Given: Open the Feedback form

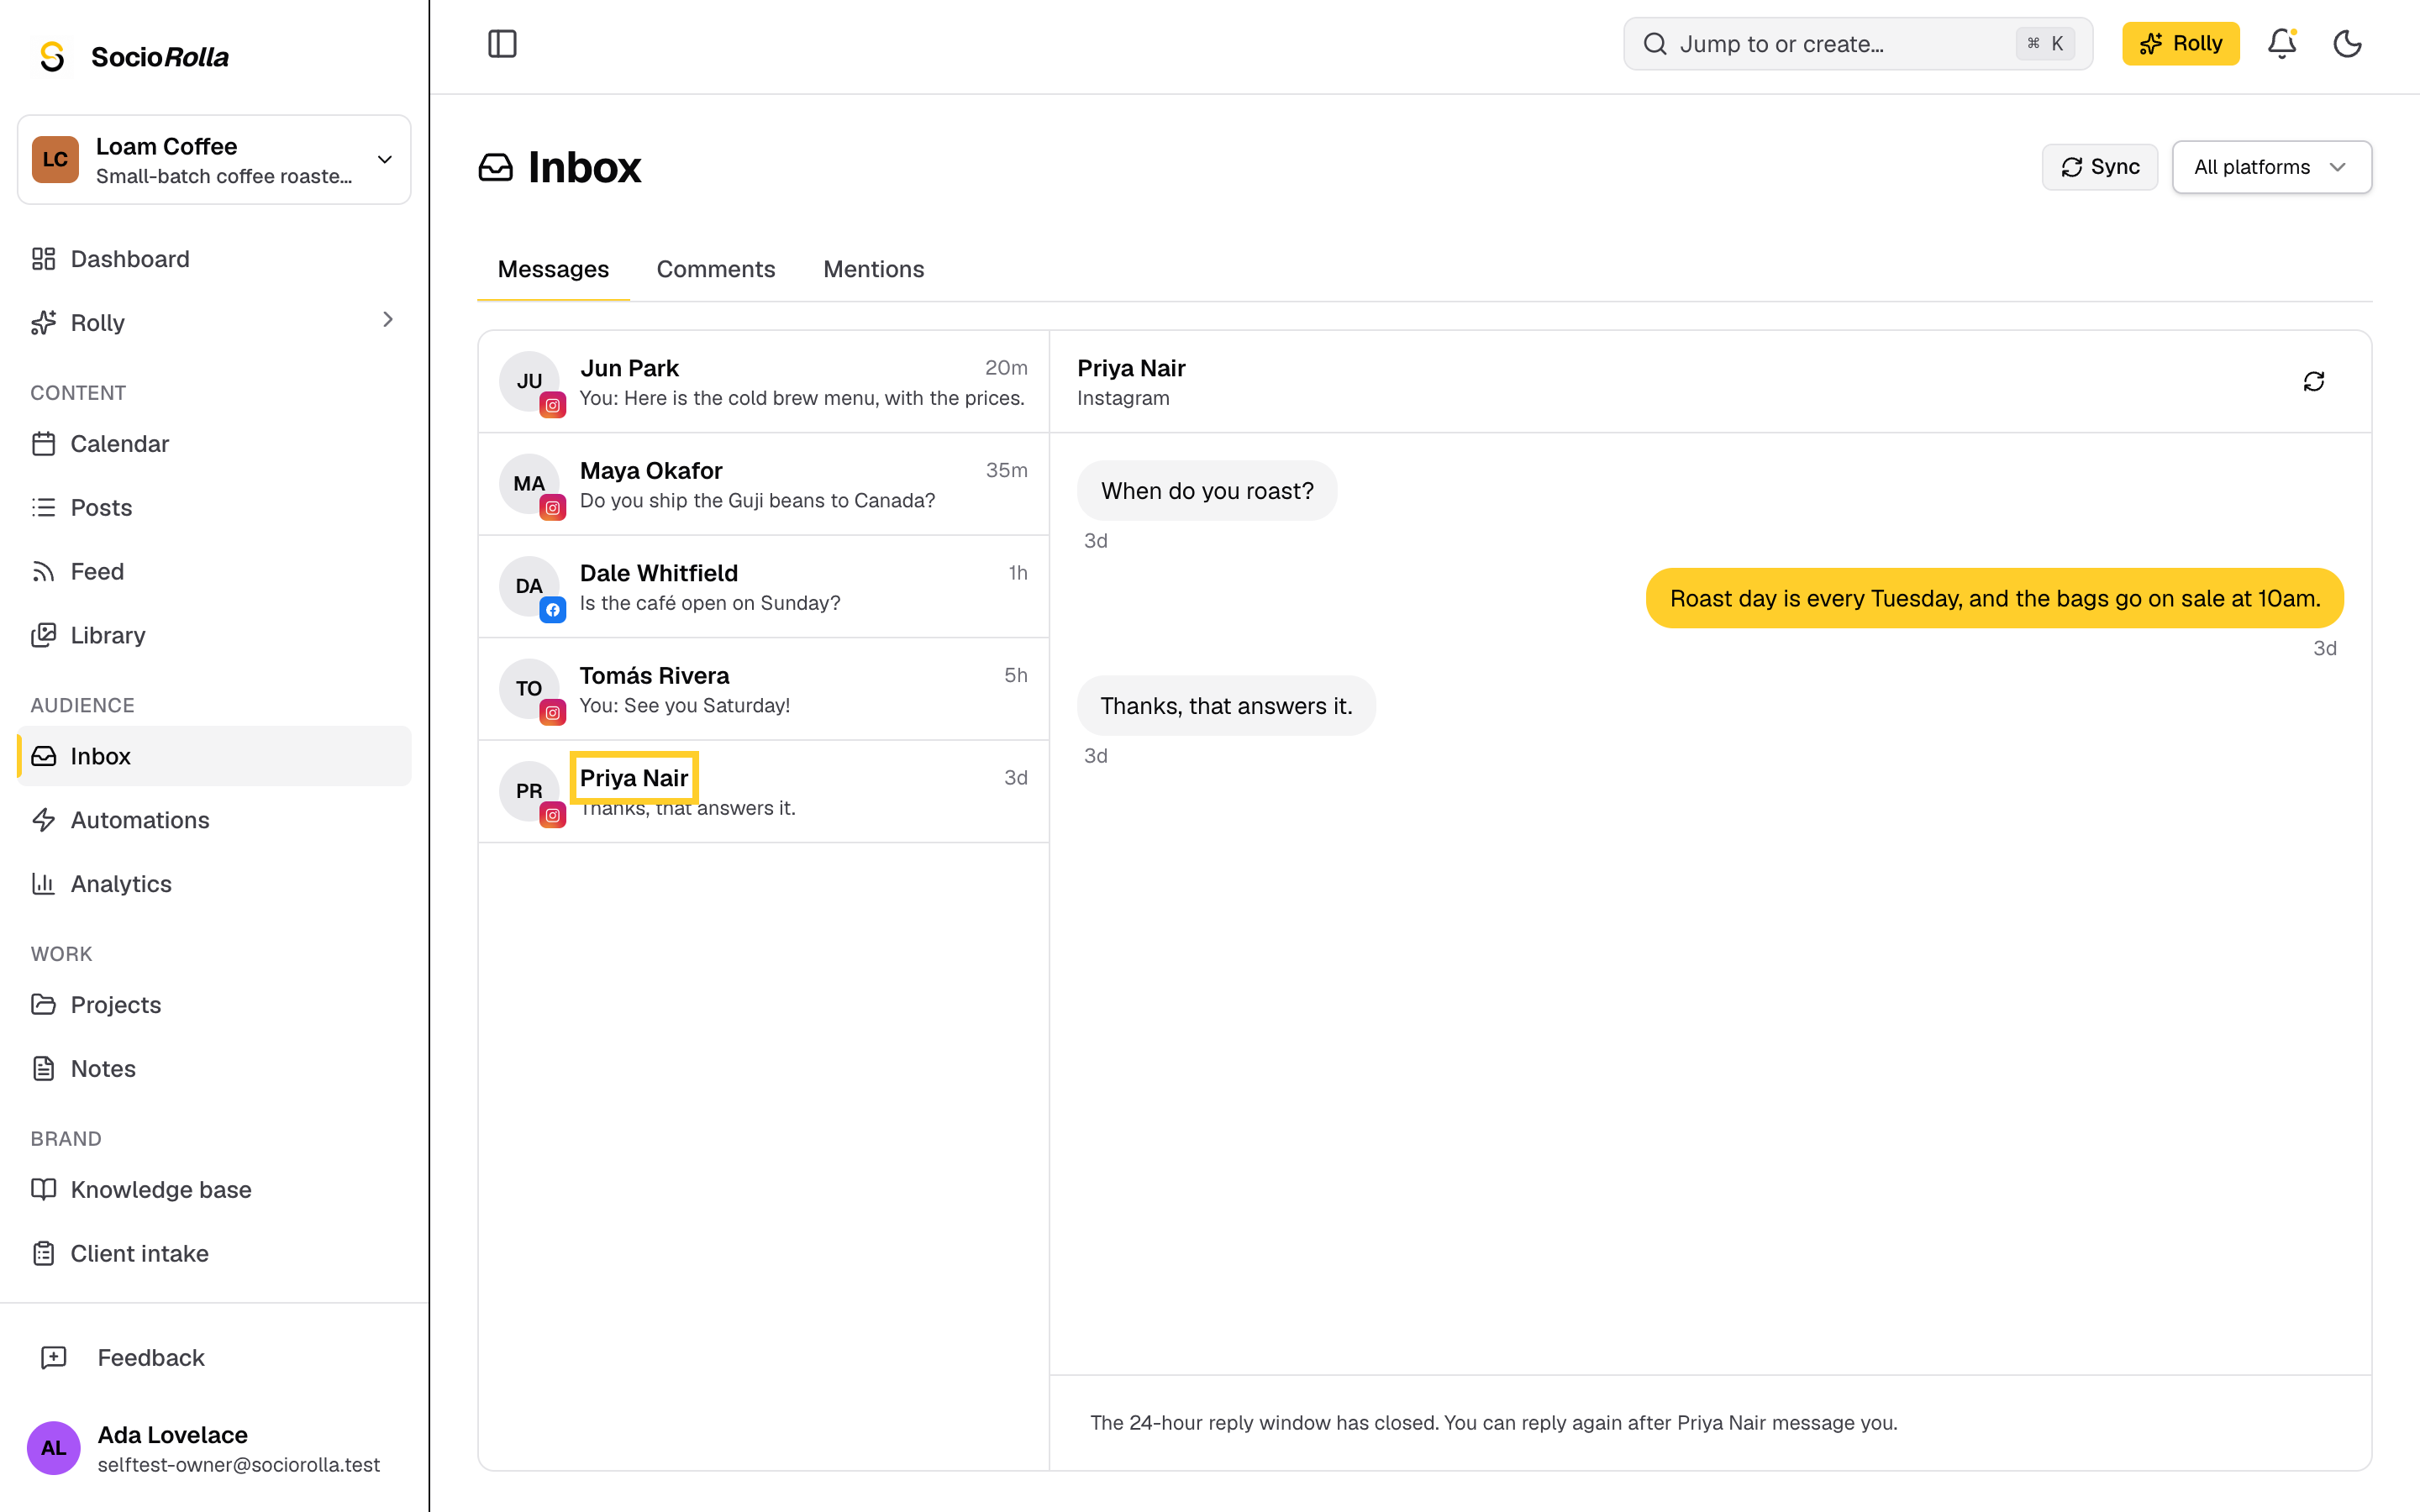Looking at the screenshot, I should click(x=214, y=1357).
